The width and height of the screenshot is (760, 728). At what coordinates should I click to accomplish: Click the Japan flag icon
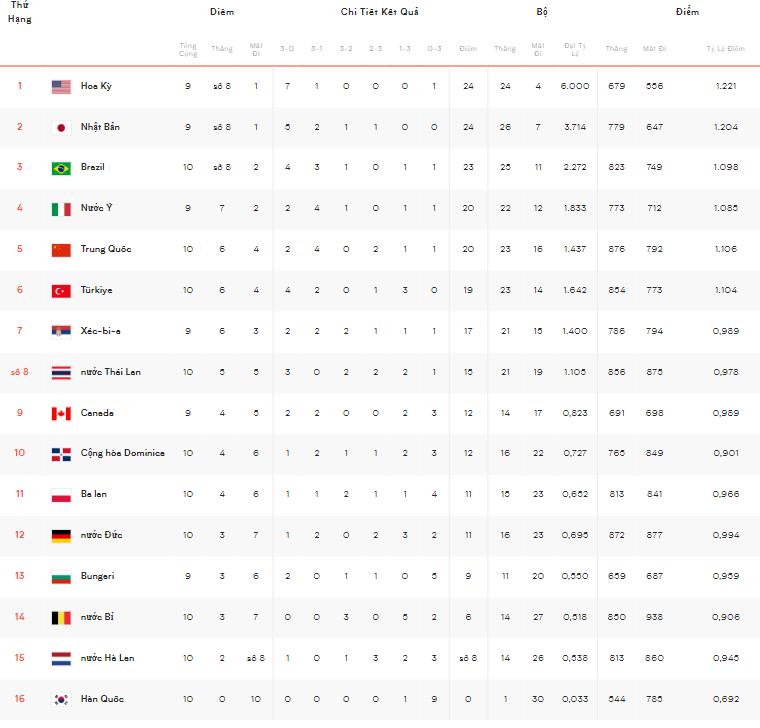point(61,127)
